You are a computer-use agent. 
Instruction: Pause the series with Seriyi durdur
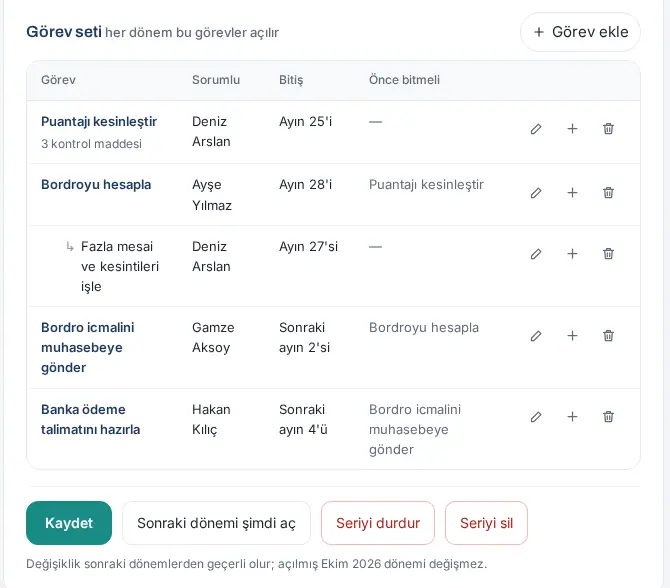[378, 523]
